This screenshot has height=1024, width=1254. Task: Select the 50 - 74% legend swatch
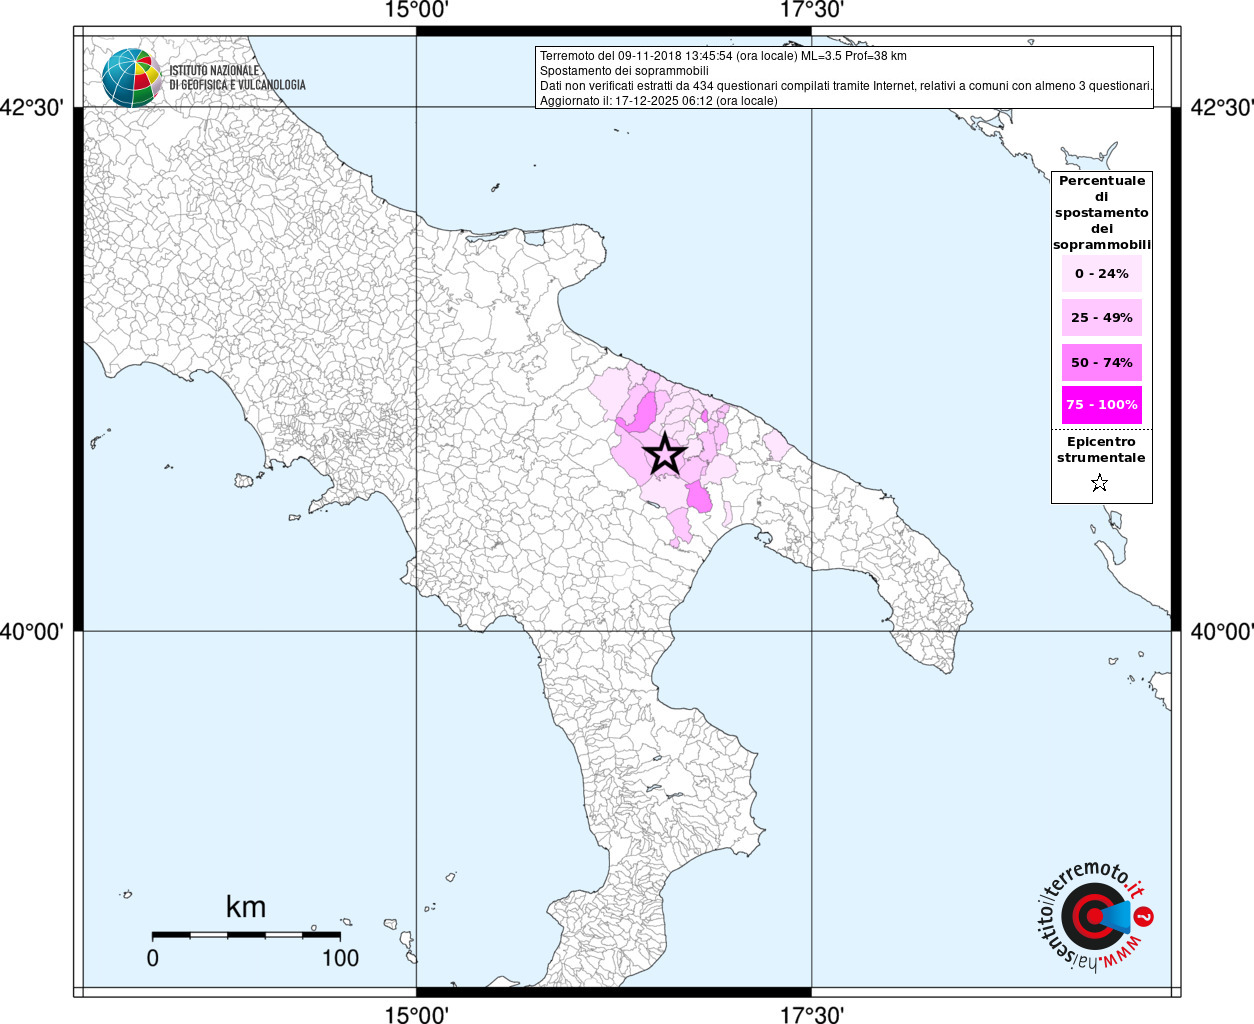pos(1102,362)
